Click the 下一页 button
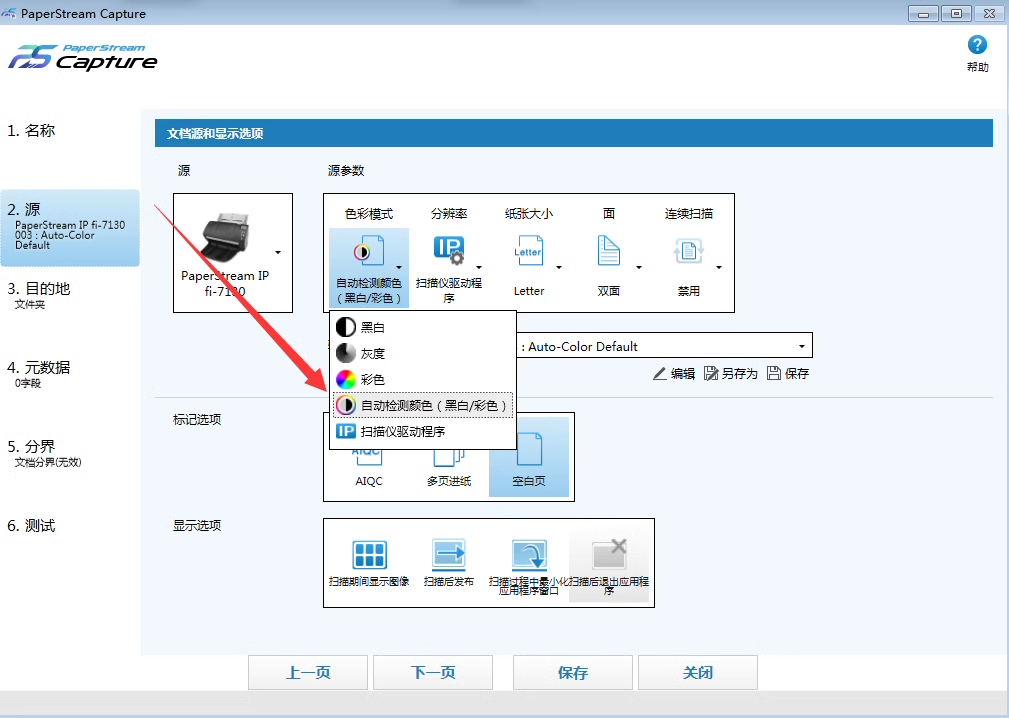 click(x=433, y=673)
